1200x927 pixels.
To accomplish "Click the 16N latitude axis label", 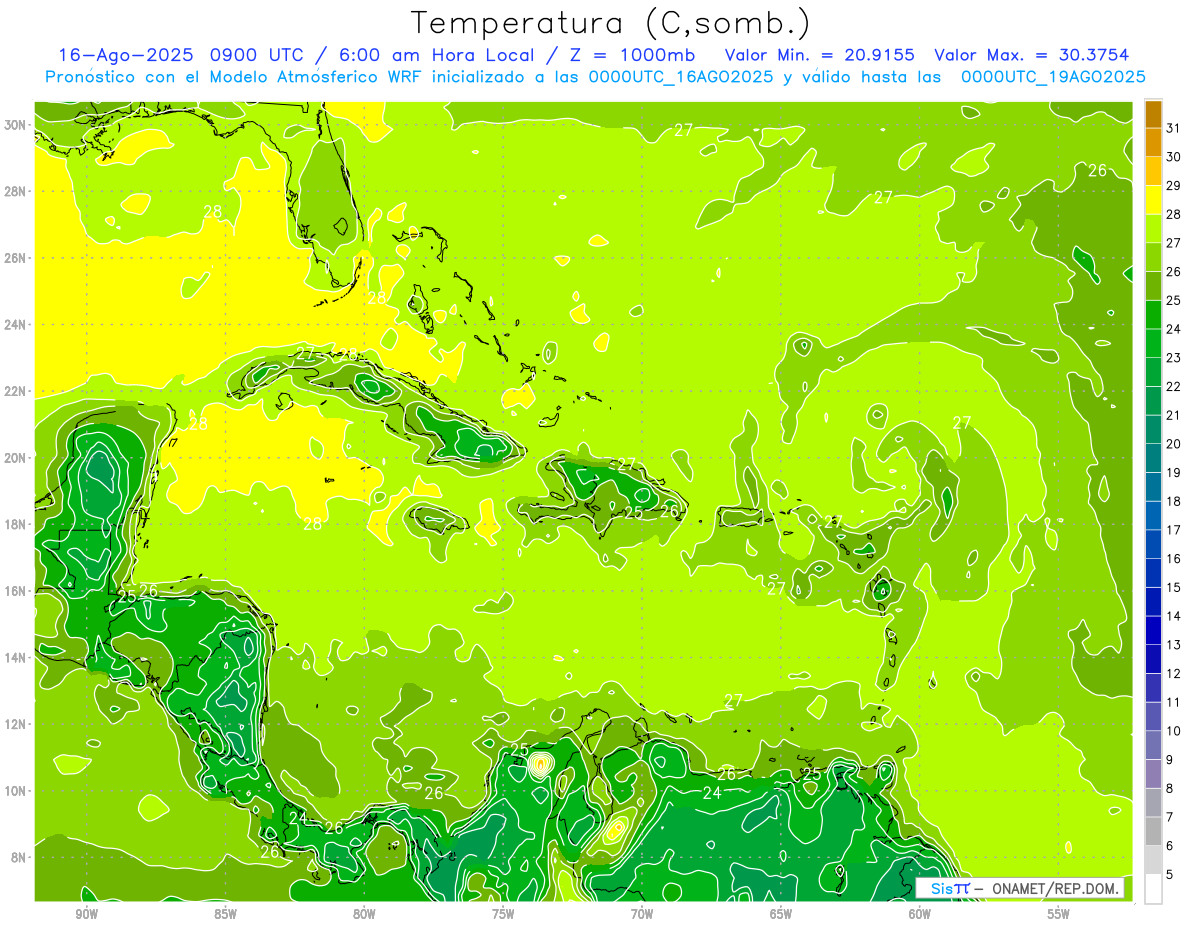I will tap(17, 591).
